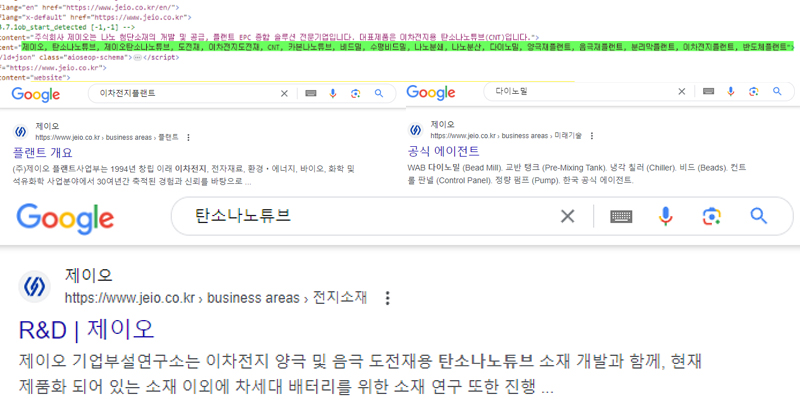Clear the 다이노밀 search query
Image resolution: width=800 pixels, height=409 pixels.
point(682,91)
